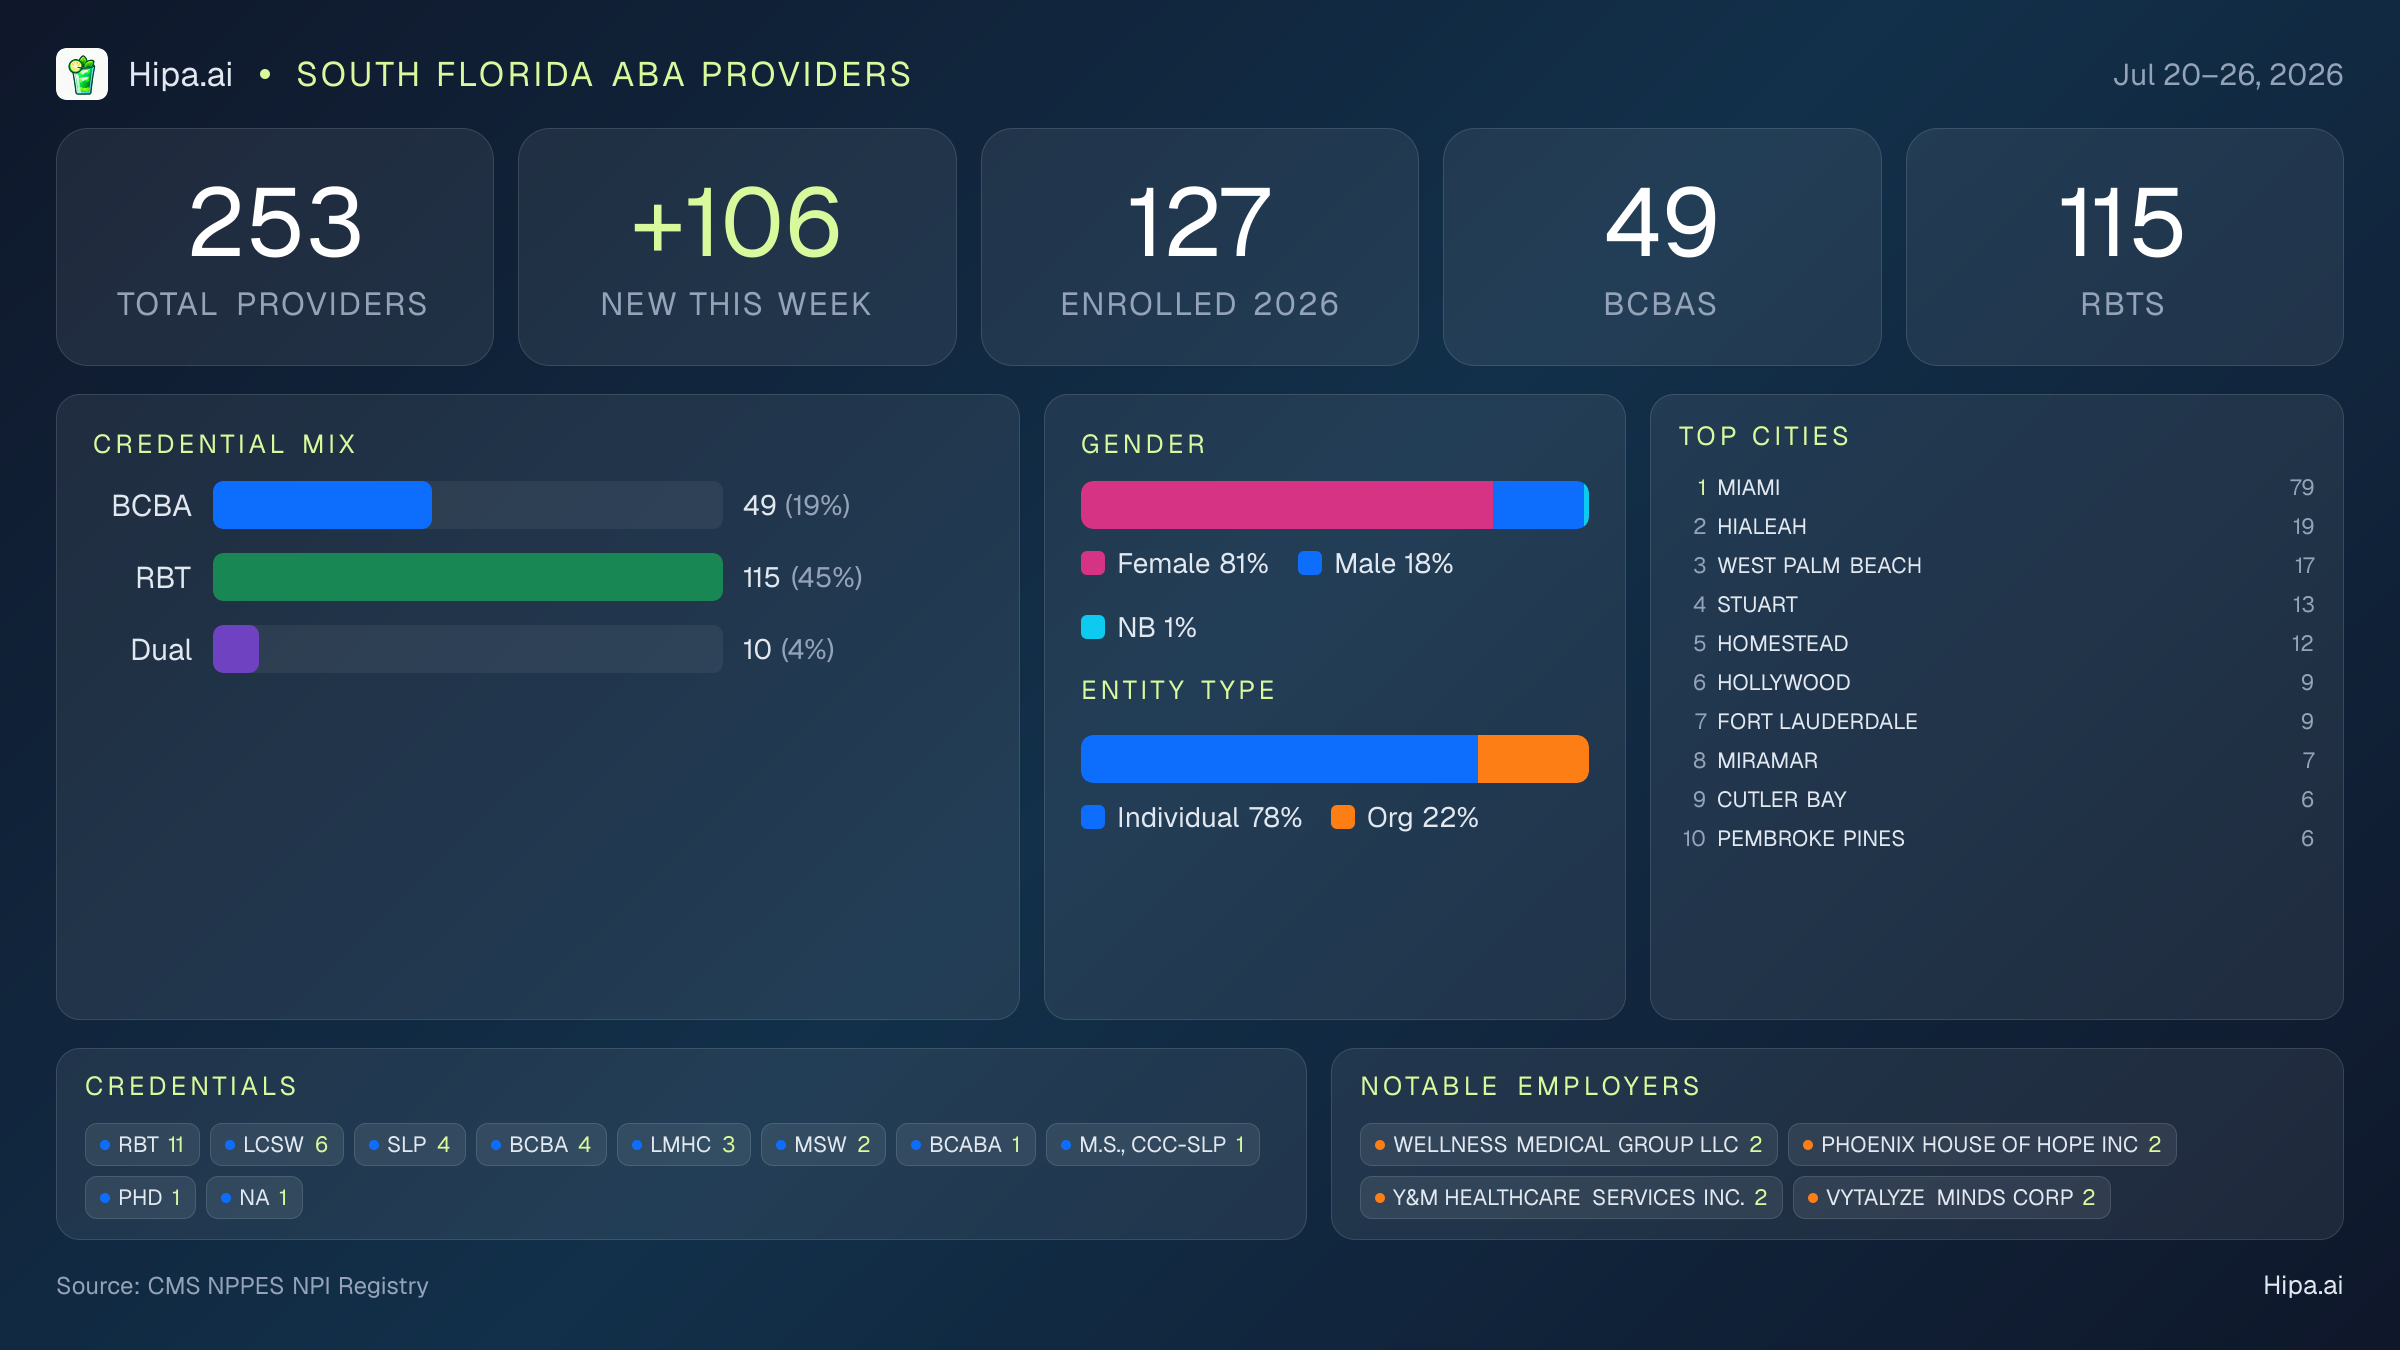
Task: Click the pink Female legend swatch
Action: tap(1093, 563)
